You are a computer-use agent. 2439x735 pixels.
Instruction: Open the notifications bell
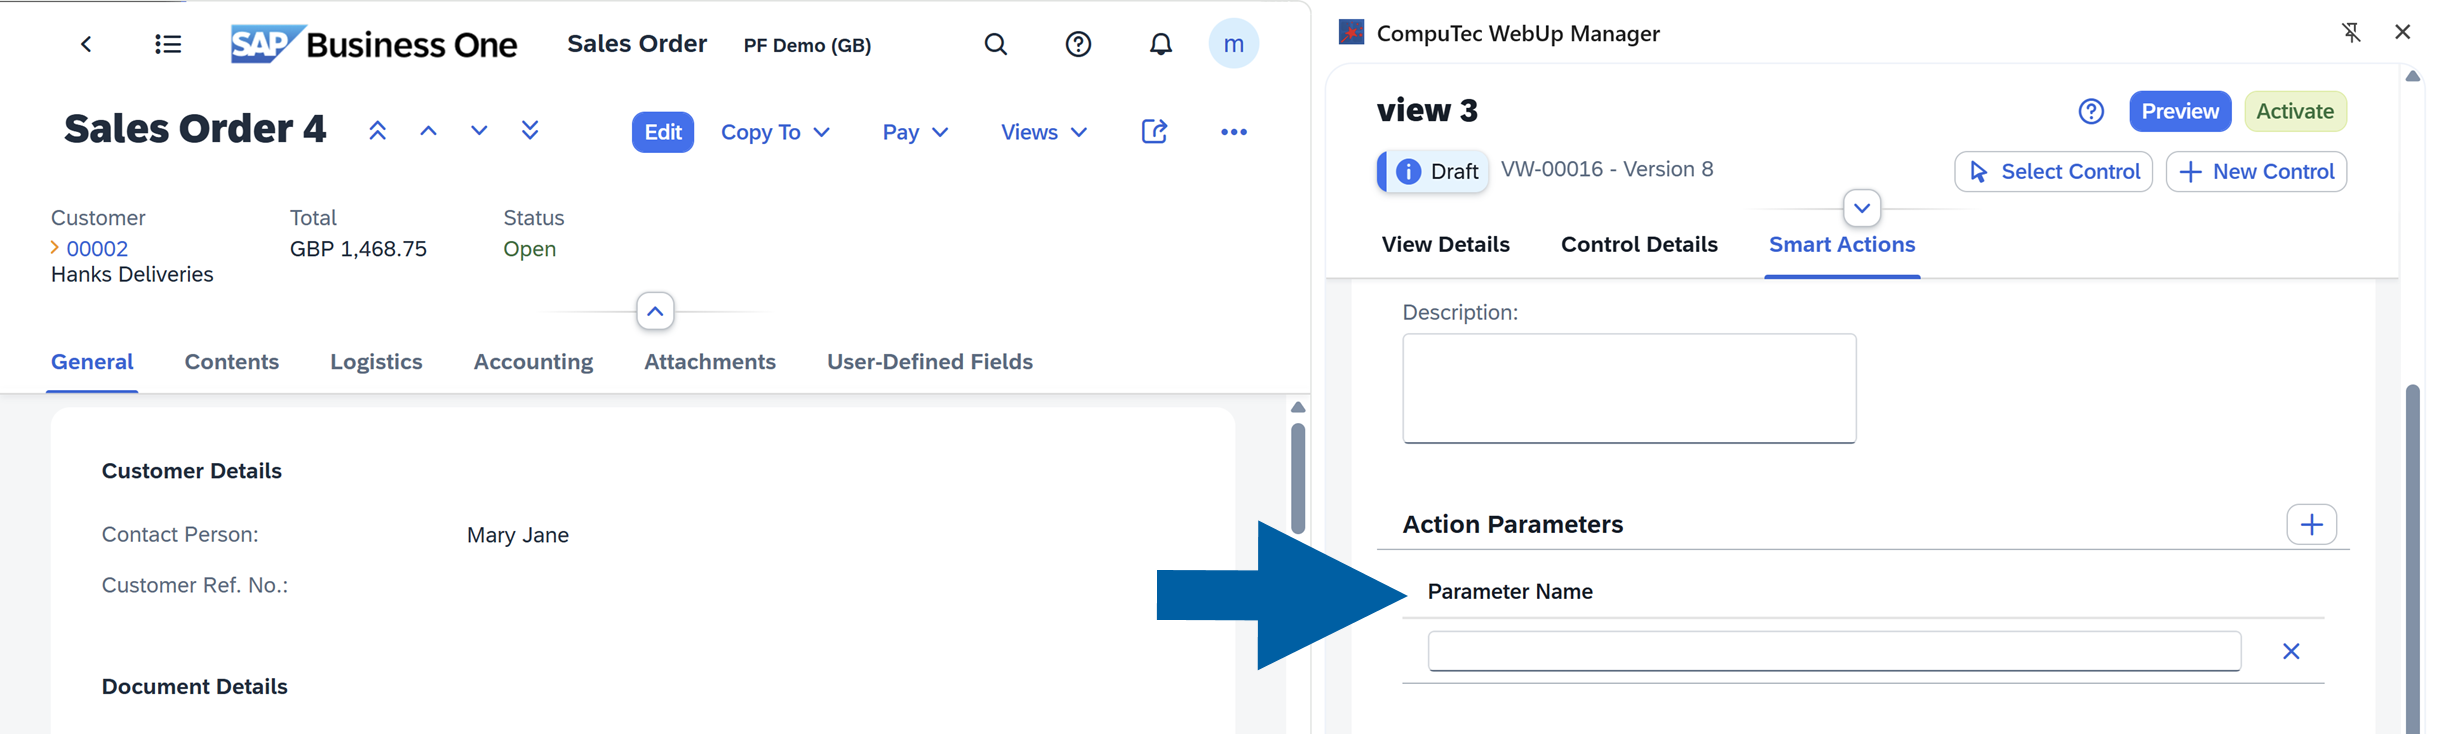point(1160,44)
